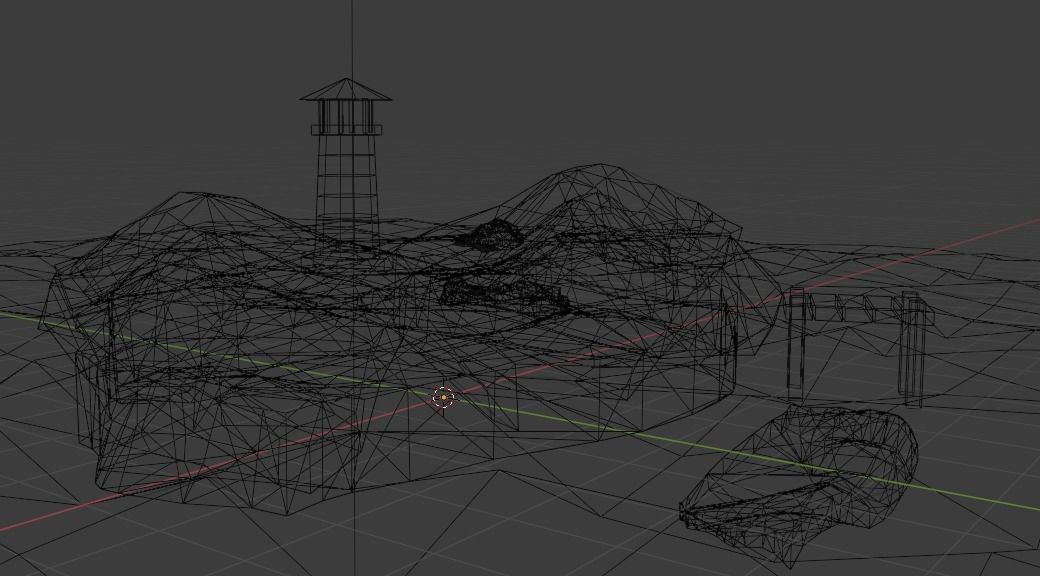Select the dense rock cluster mesh on the island
Screen dimensions: 1040x576
(x=504, y=292)
